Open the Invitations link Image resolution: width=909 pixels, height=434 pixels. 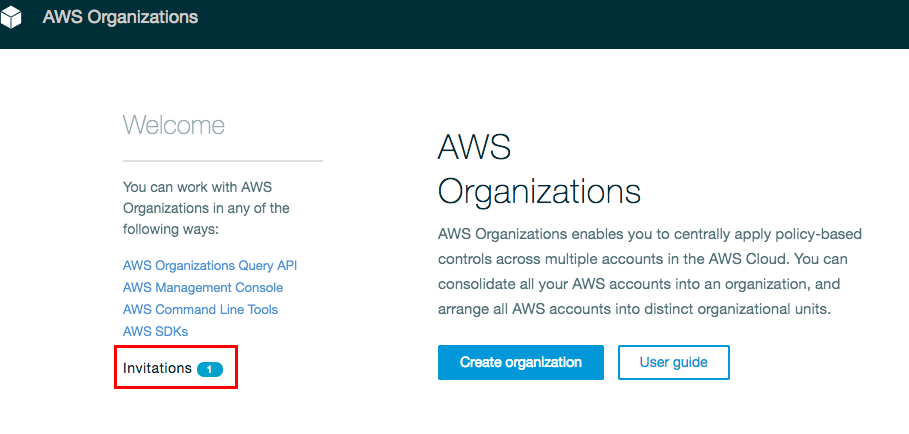[157, 368]
